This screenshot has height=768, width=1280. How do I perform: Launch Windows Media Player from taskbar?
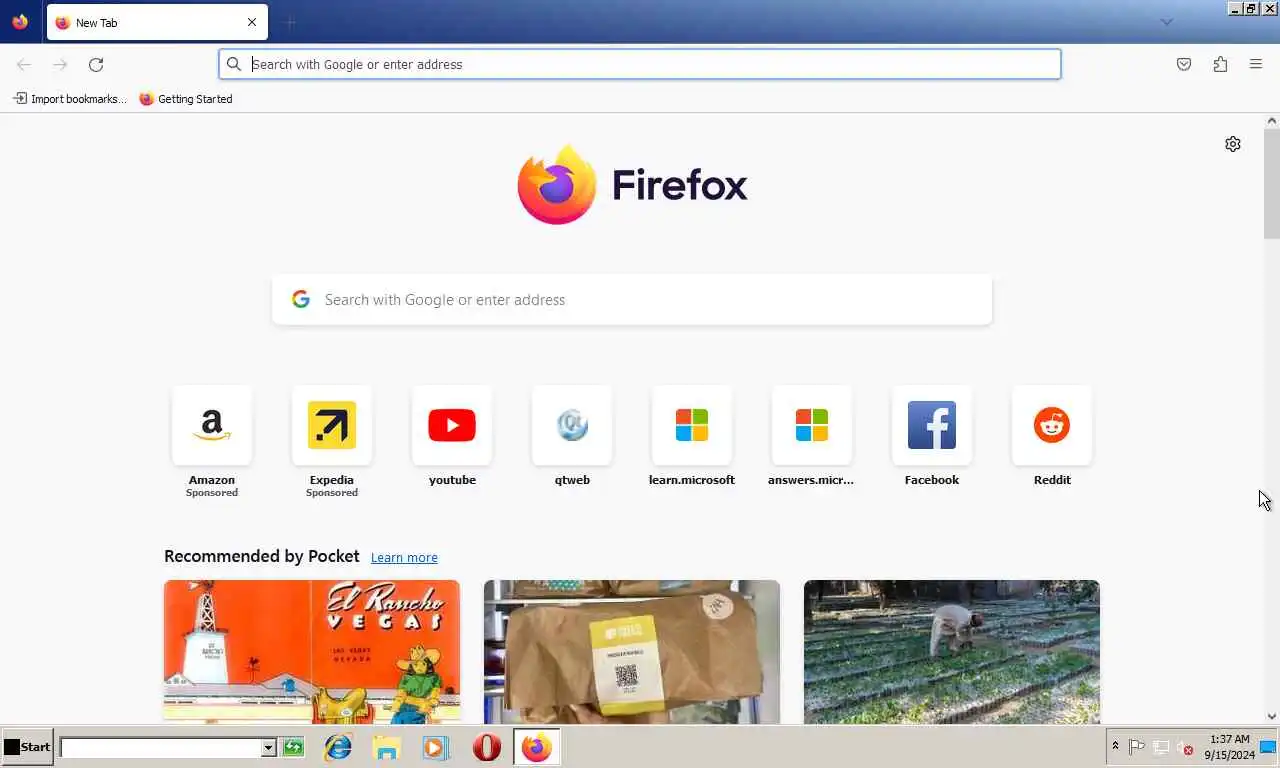pyautogui.click(x=436, y=747)
